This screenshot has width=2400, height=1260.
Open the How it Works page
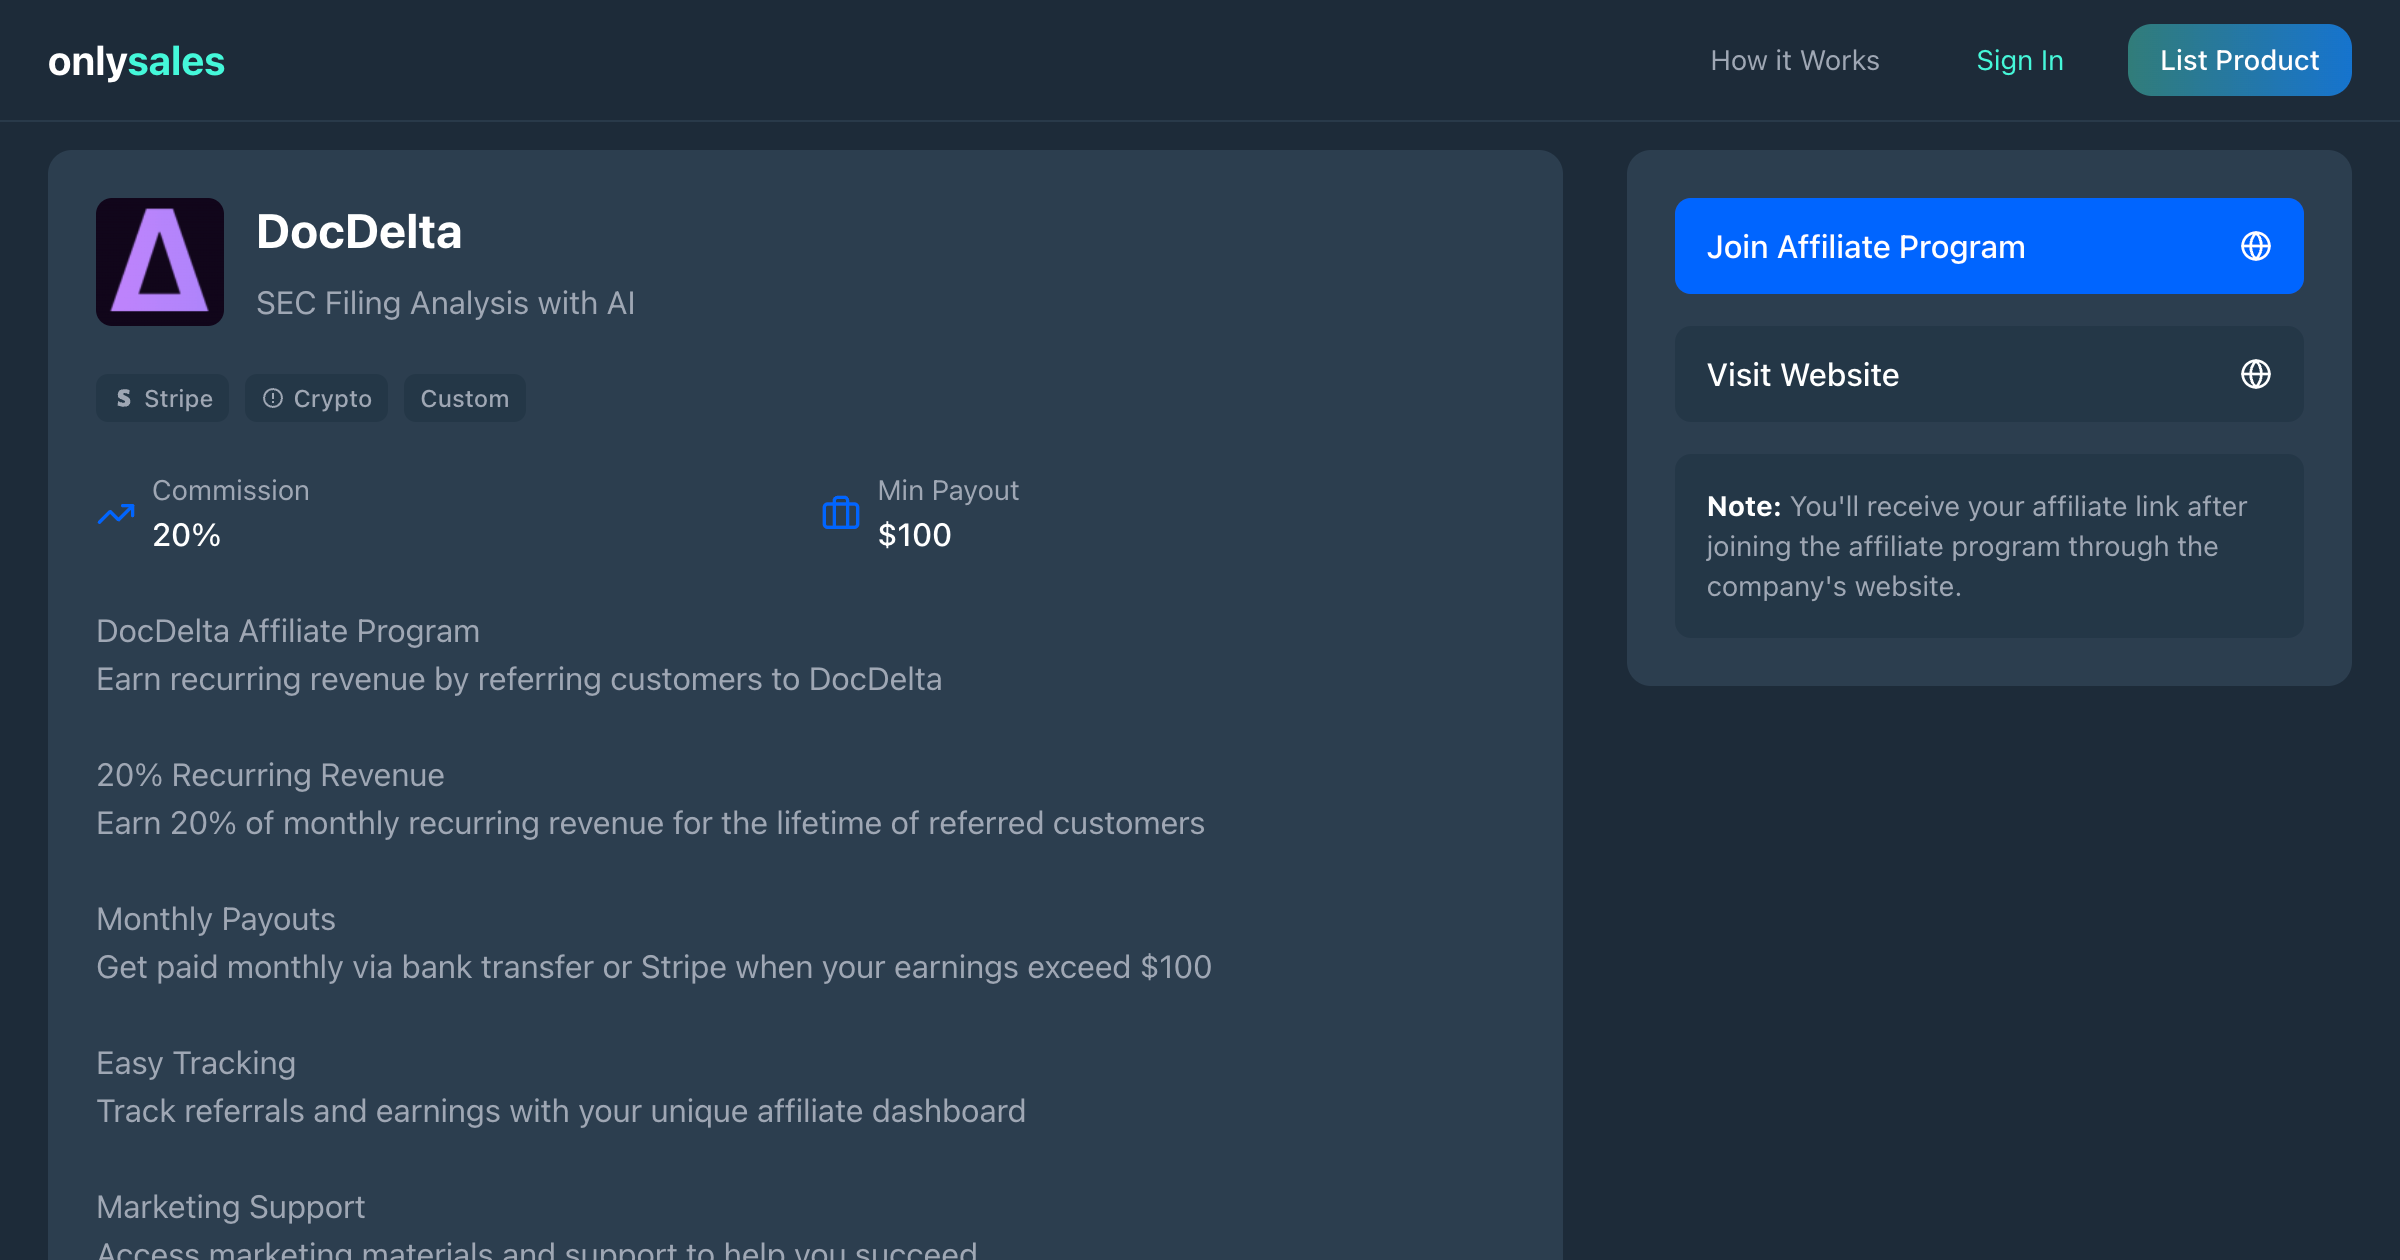tap(1795, 60)
